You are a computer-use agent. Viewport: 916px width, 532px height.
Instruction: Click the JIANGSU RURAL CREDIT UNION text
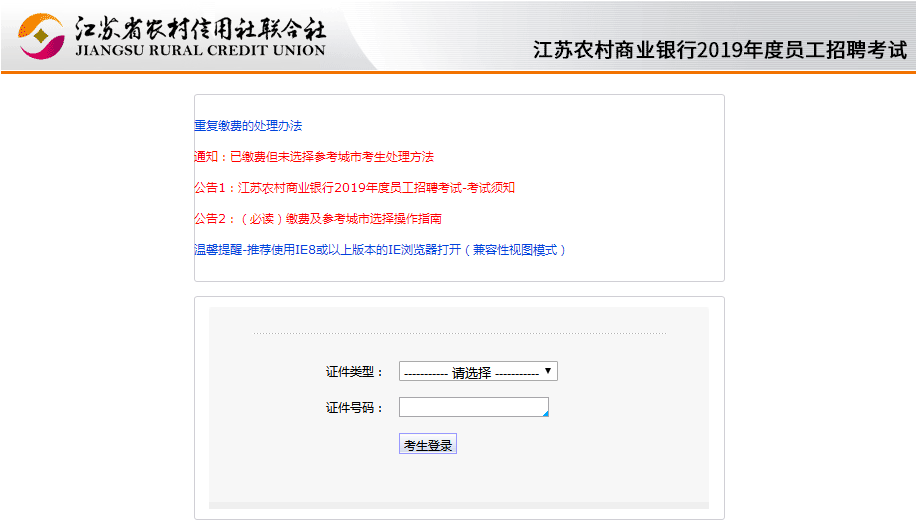(x=200, y=51)
